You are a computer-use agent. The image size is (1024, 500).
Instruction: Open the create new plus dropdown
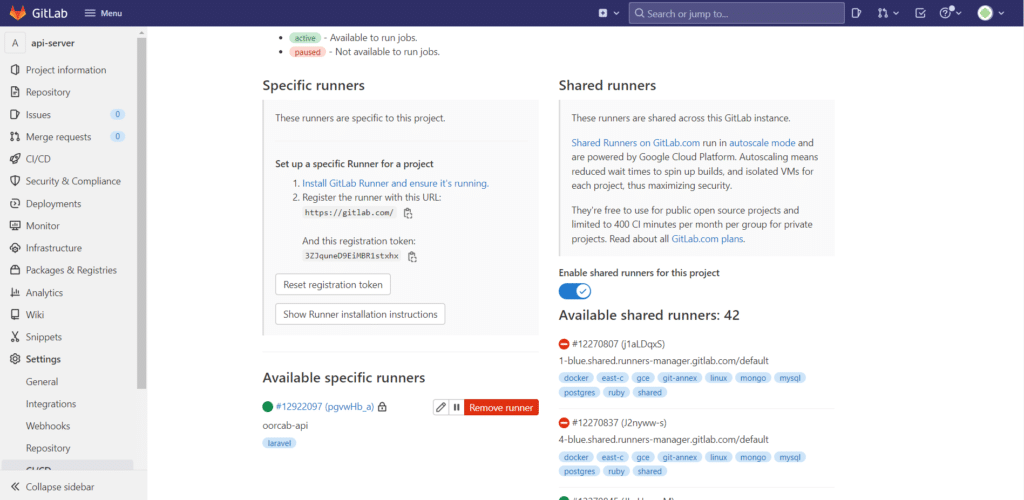609,13
